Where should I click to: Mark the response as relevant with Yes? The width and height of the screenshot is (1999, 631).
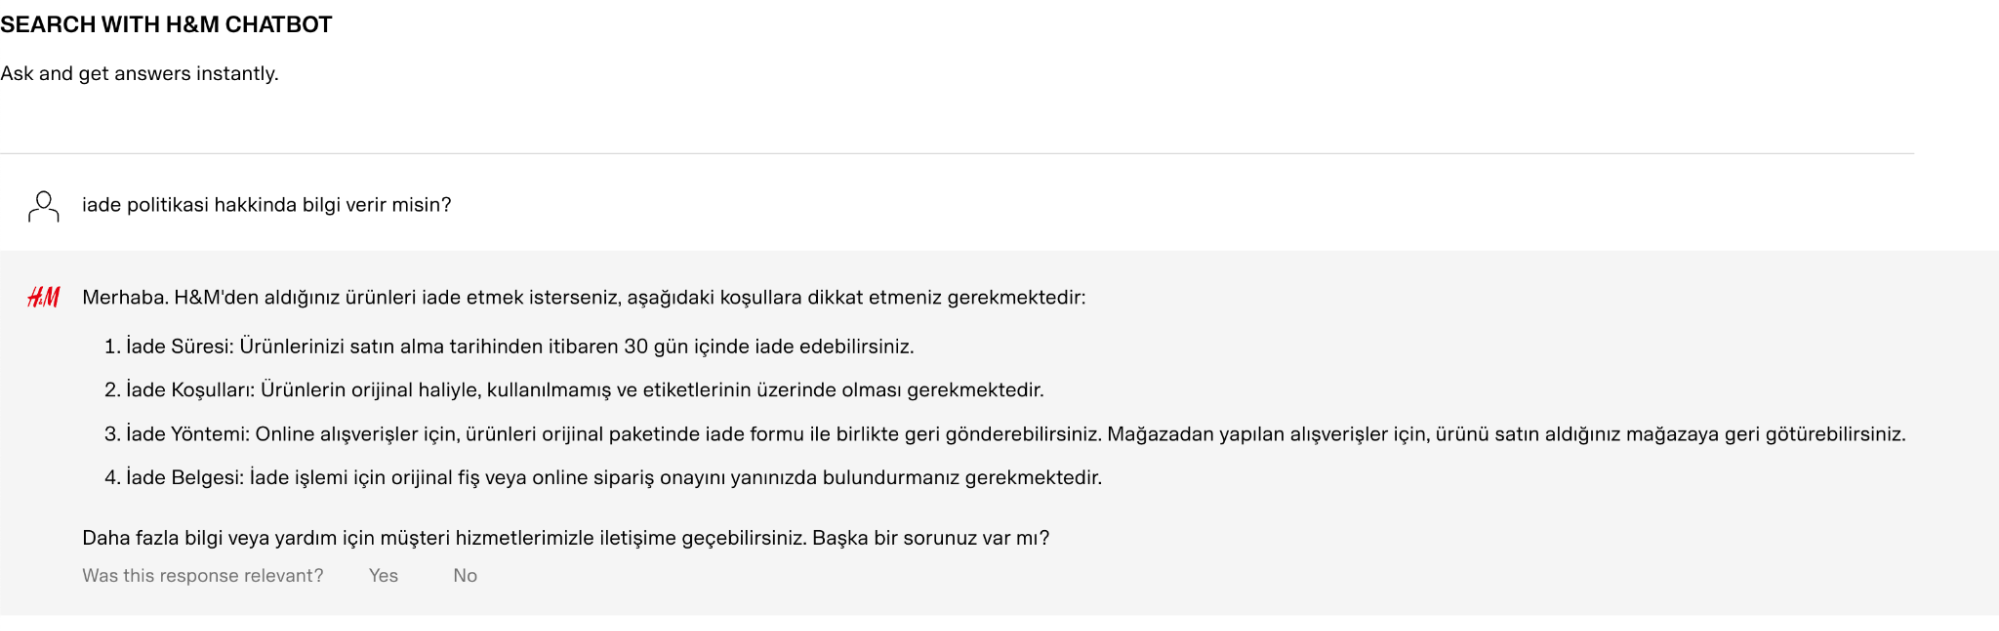tap(383, 576)
